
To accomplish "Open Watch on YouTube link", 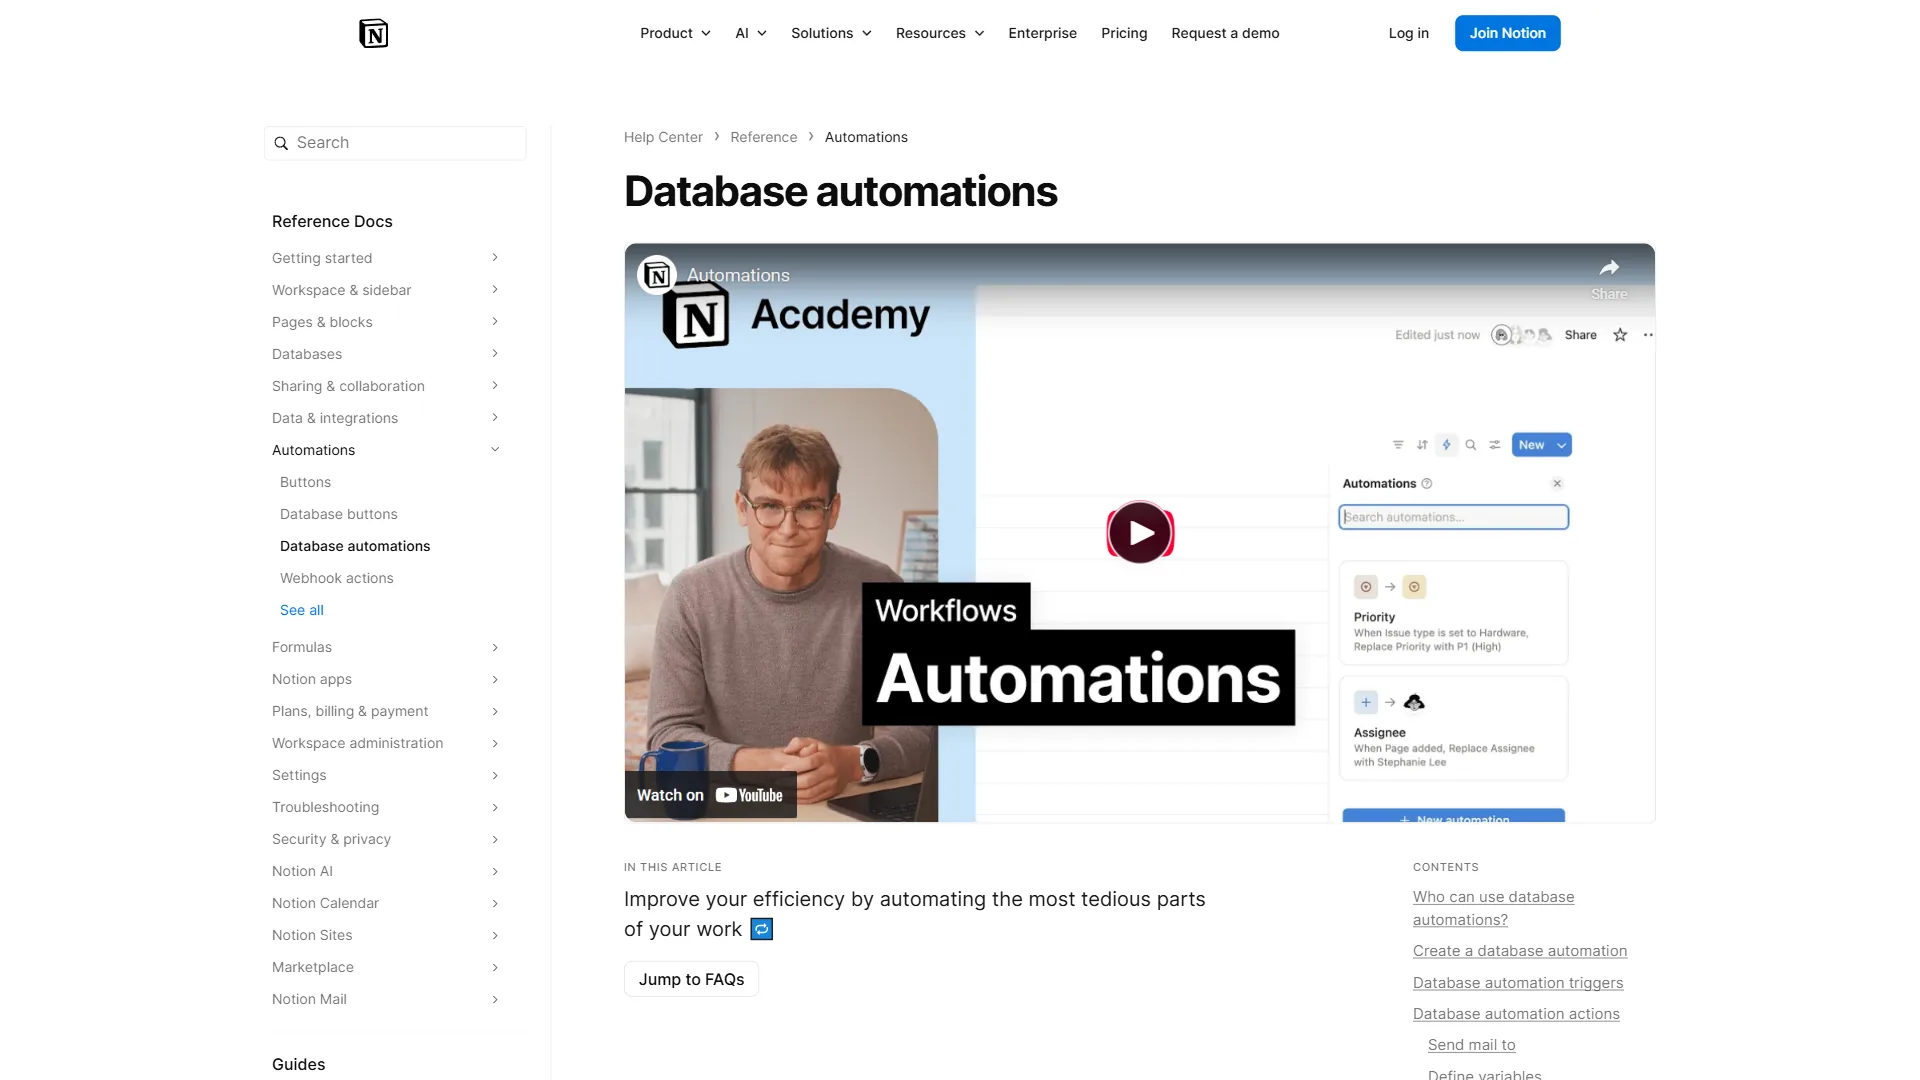I will point(710,795).
